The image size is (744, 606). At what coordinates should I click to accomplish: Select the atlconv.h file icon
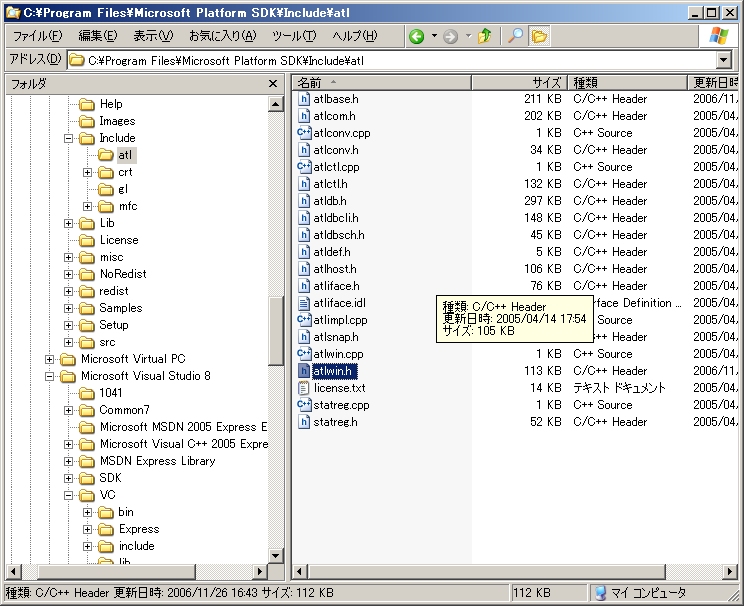click(304, 150)
